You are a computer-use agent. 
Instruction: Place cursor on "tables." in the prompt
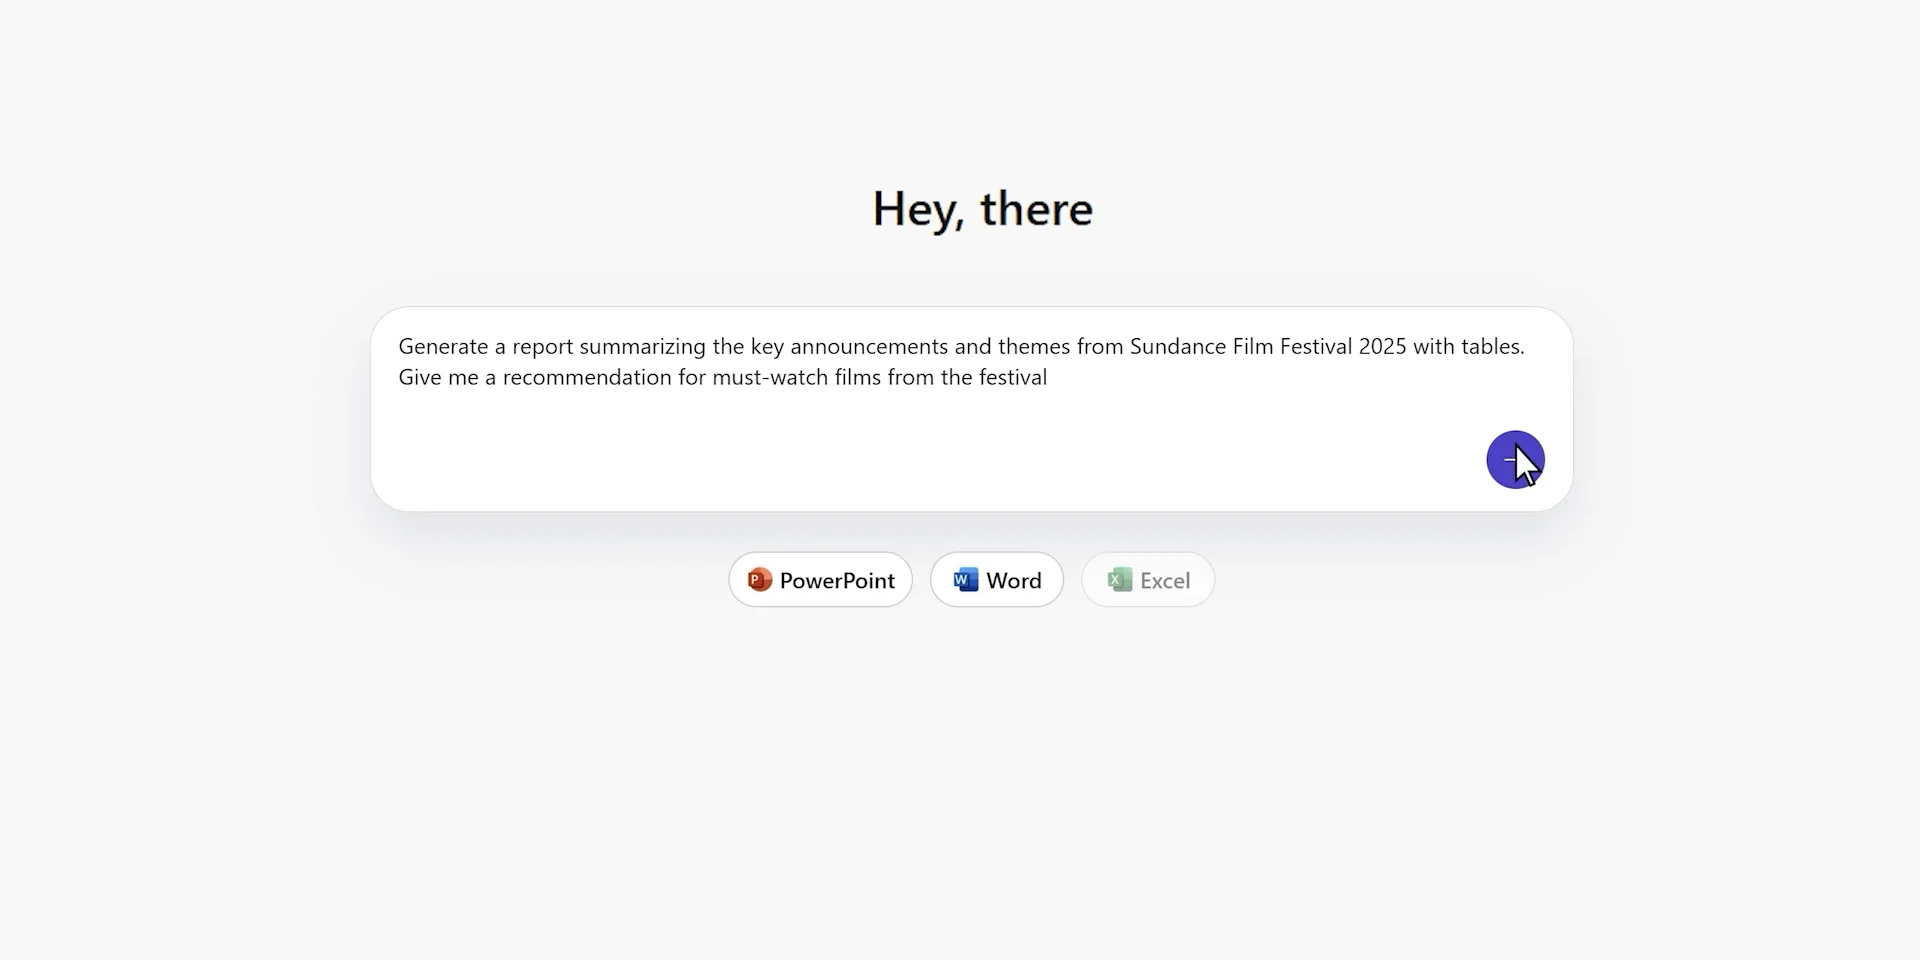1492,347
